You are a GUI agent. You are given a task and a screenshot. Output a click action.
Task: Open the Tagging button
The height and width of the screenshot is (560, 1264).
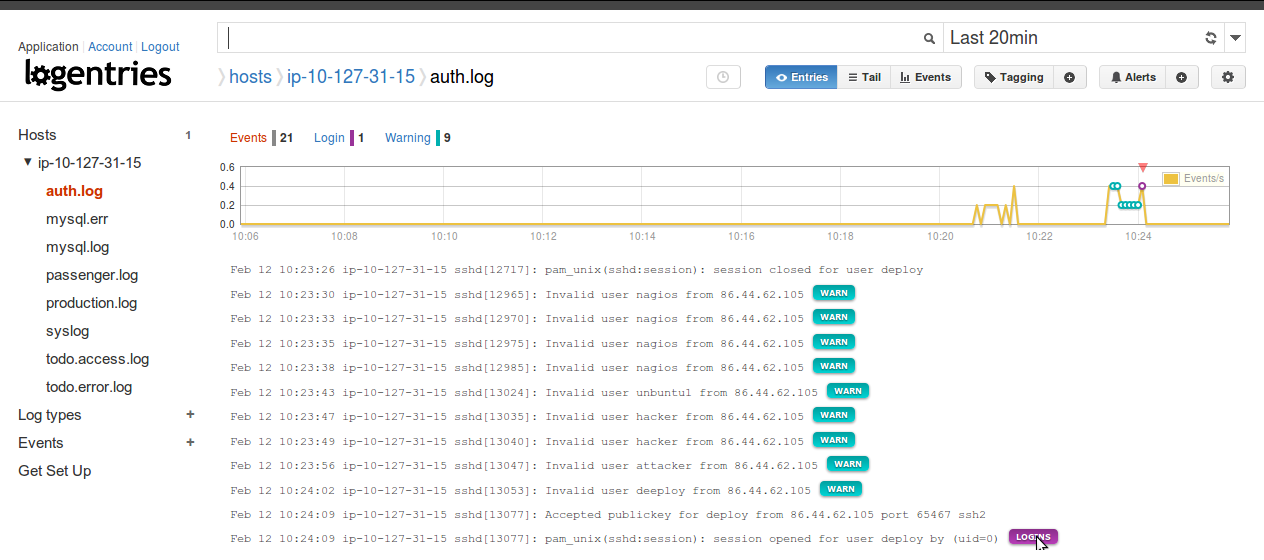[x=1013, y=77]
